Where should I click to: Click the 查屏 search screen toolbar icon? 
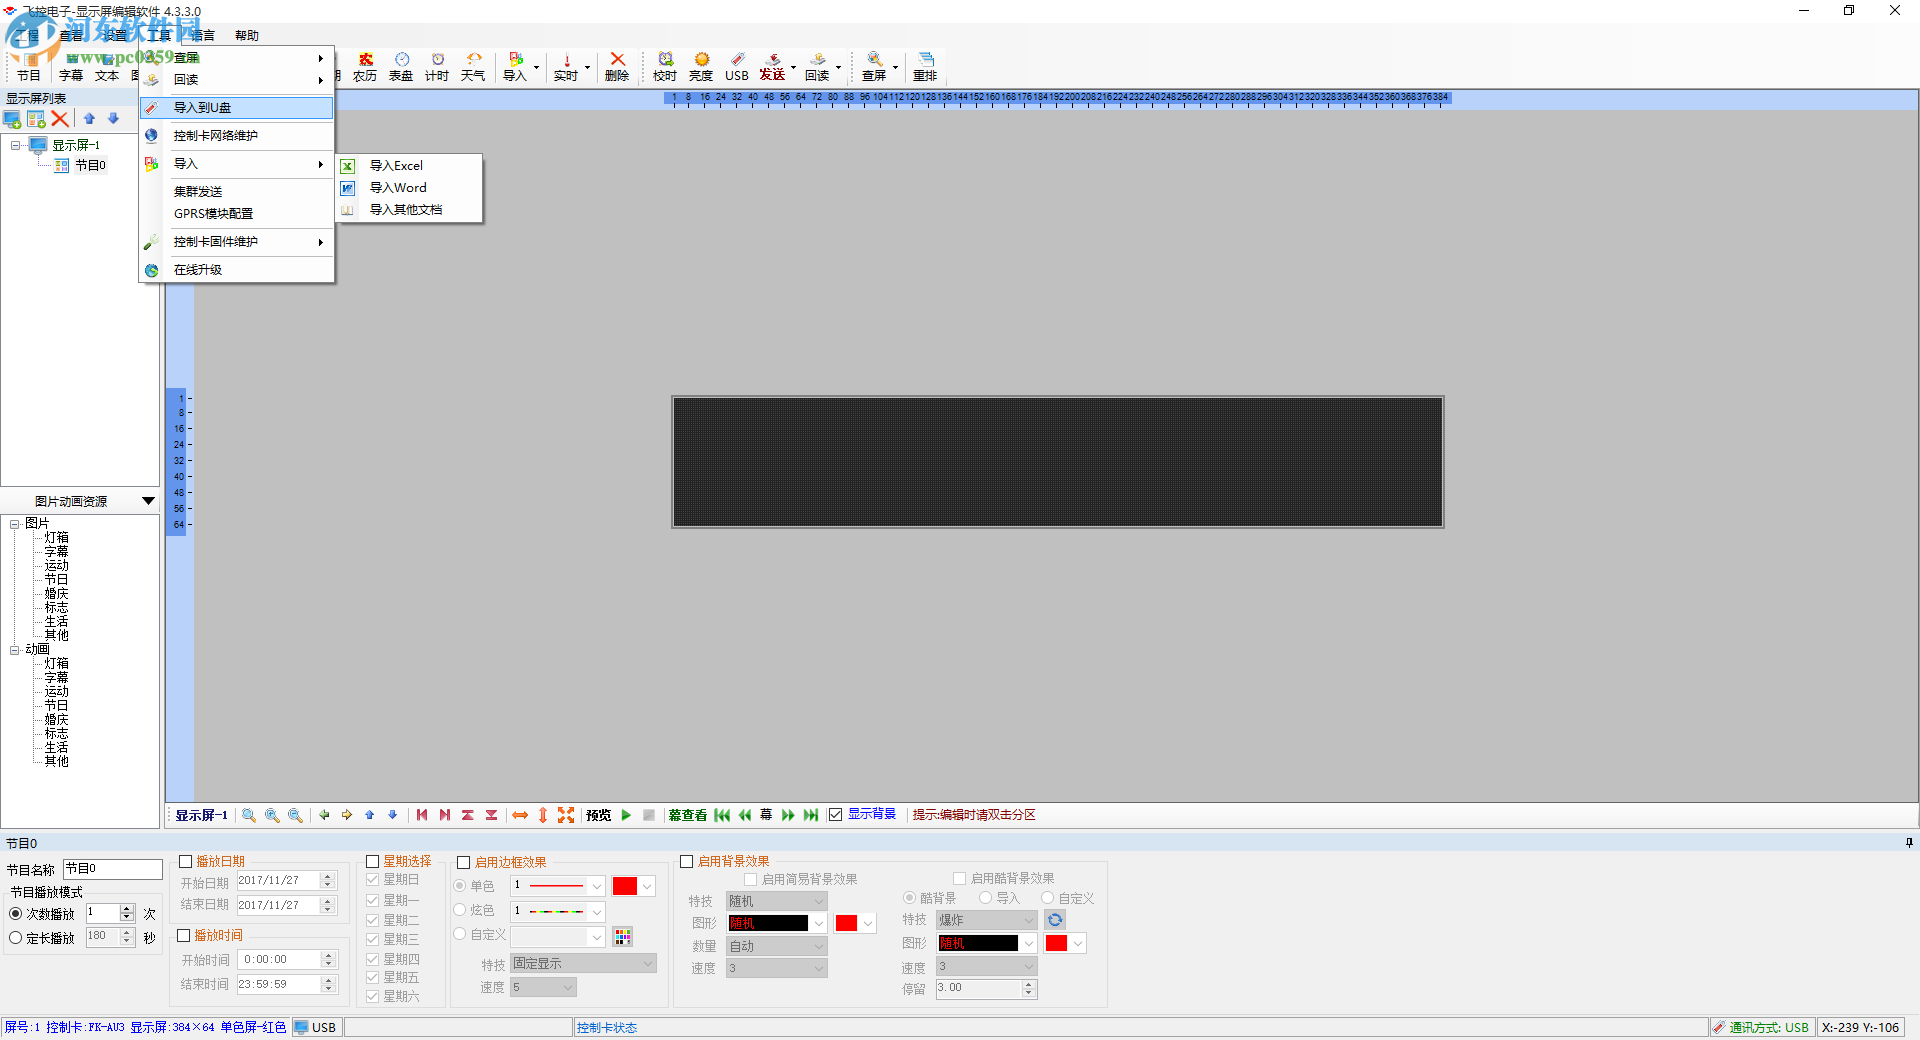[874, 67]
